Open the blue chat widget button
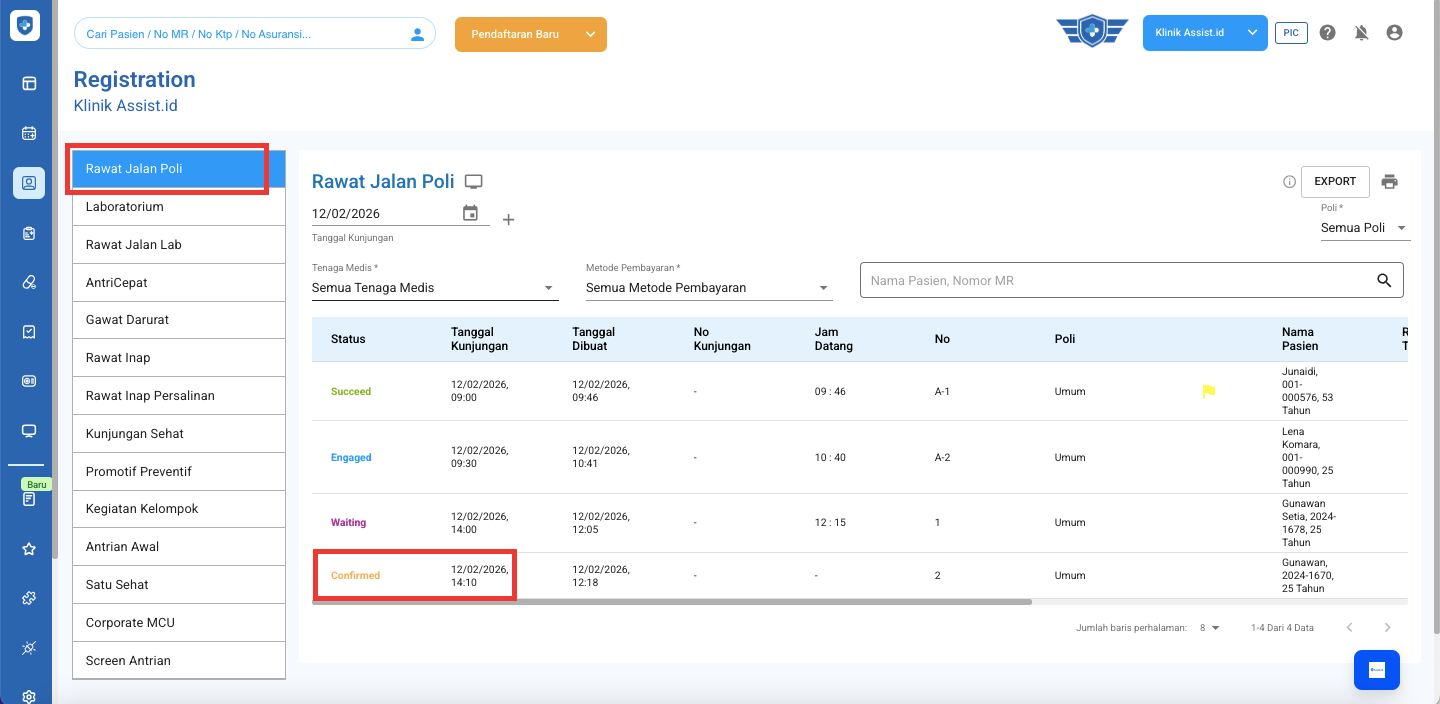Image resolution: width=1440 pixels, height=704 pixels. click(1376, 670)
